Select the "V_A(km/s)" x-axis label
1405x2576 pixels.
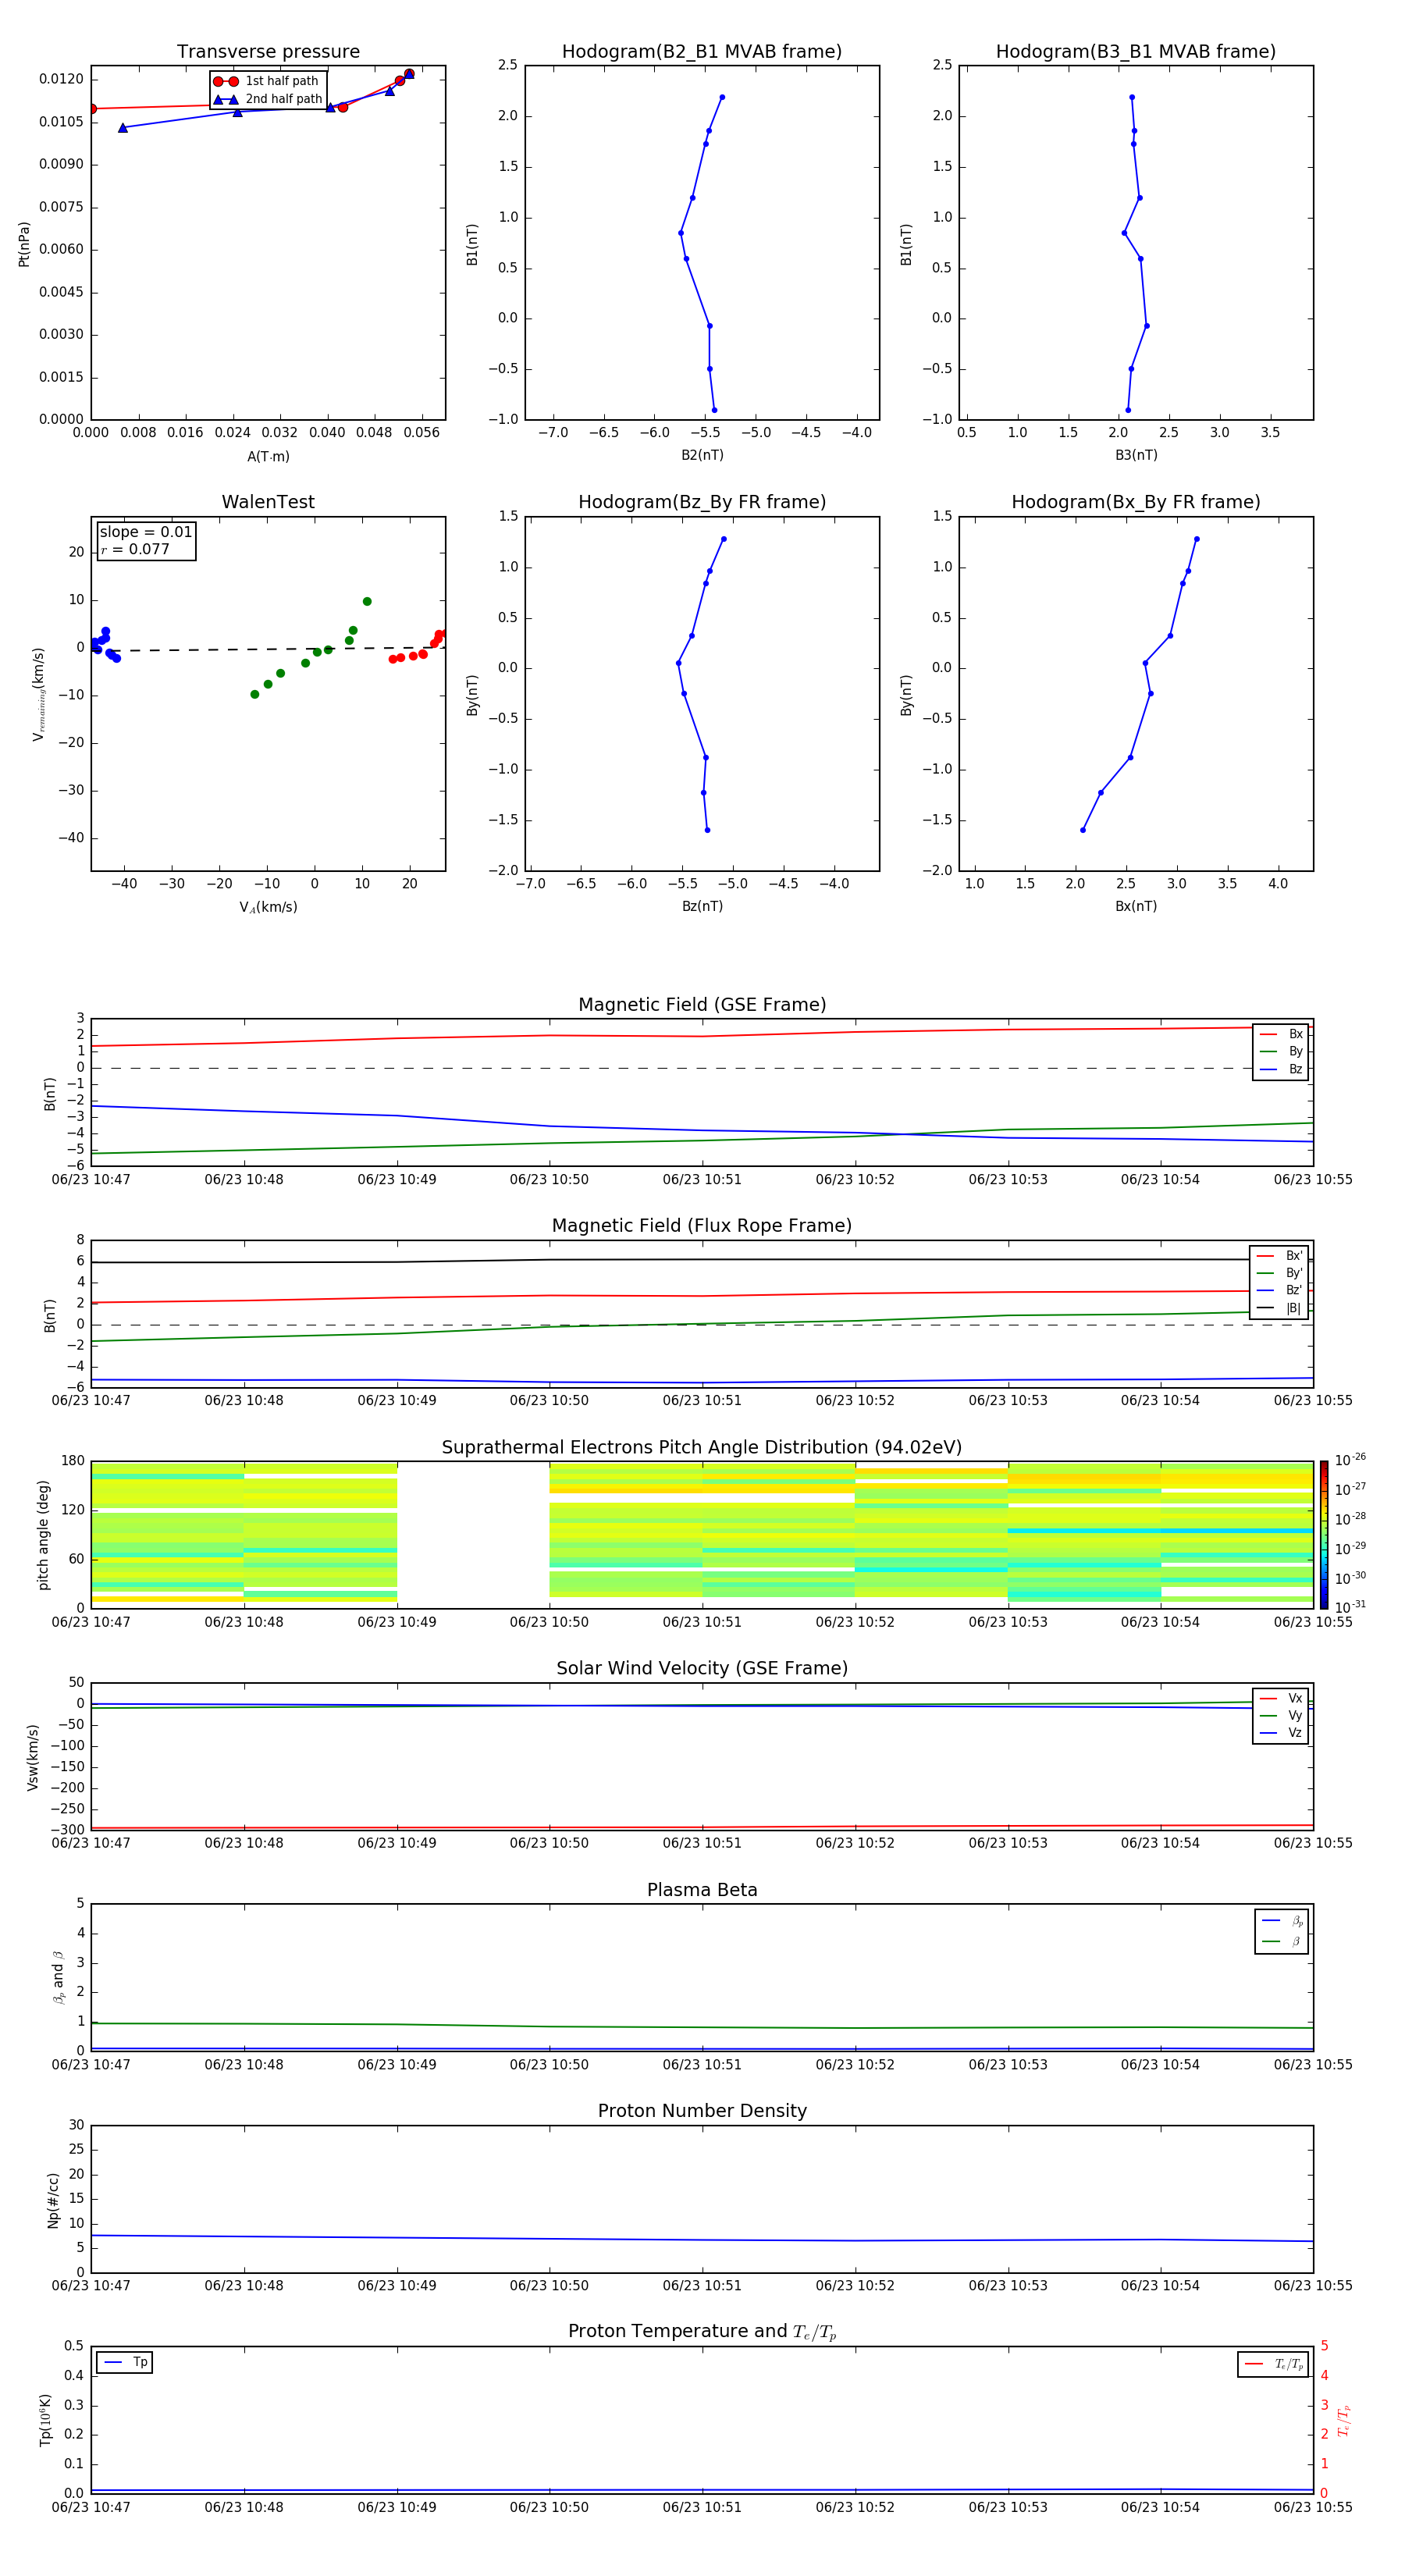tap(268, 908)
